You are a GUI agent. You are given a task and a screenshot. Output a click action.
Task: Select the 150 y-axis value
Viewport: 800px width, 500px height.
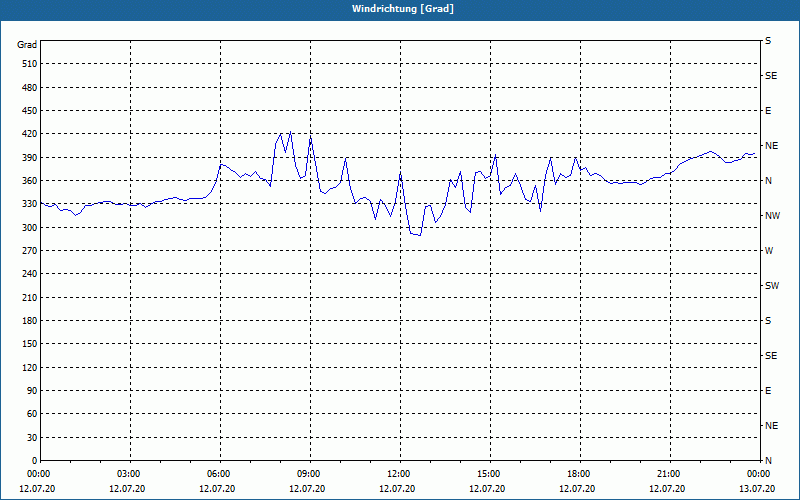(30, 344)
